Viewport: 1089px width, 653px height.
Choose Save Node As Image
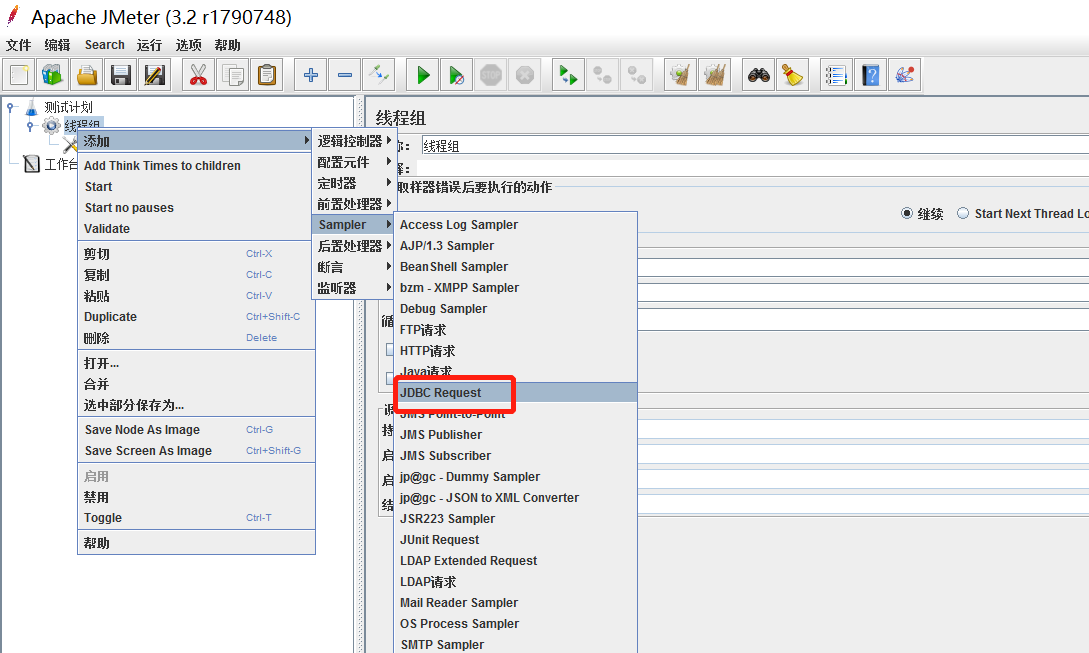pyautogui.click(x=195, y=429)
